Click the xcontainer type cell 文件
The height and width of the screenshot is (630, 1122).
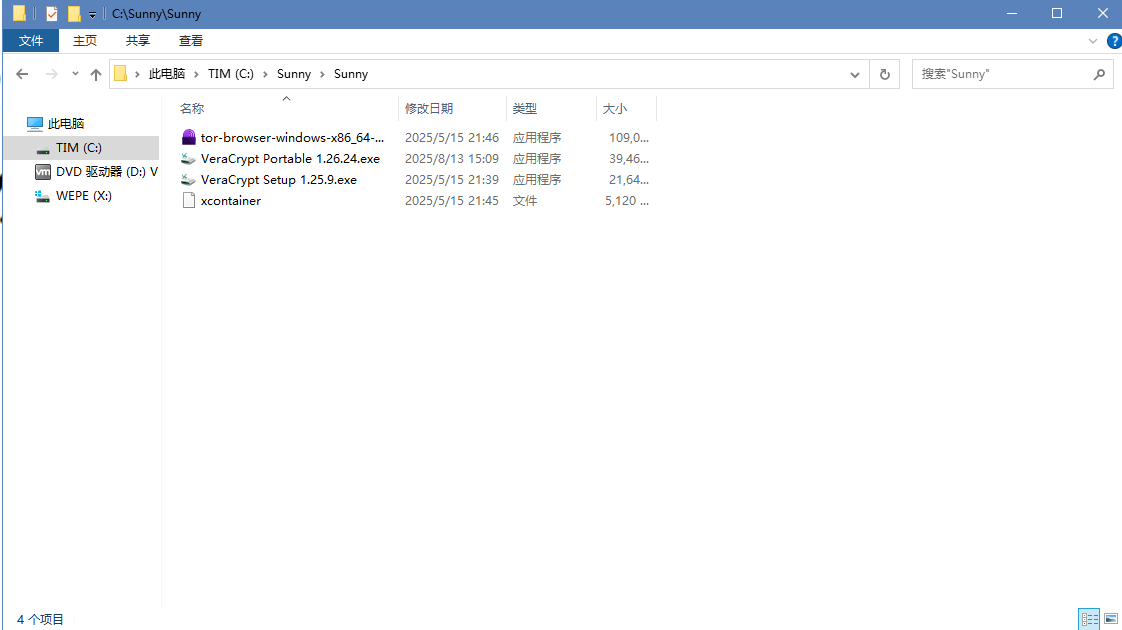(x=525, y=200)
